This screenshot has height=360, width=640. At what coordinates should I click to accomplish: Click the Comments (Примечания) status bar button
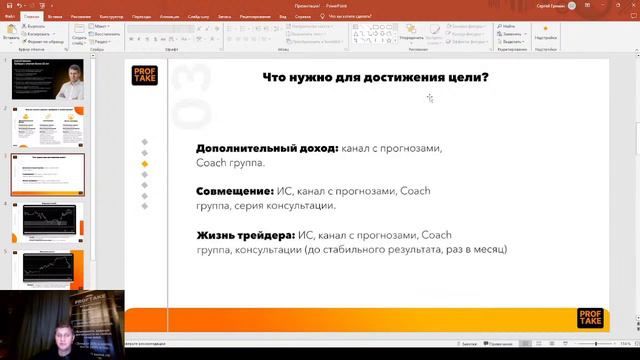498,344
